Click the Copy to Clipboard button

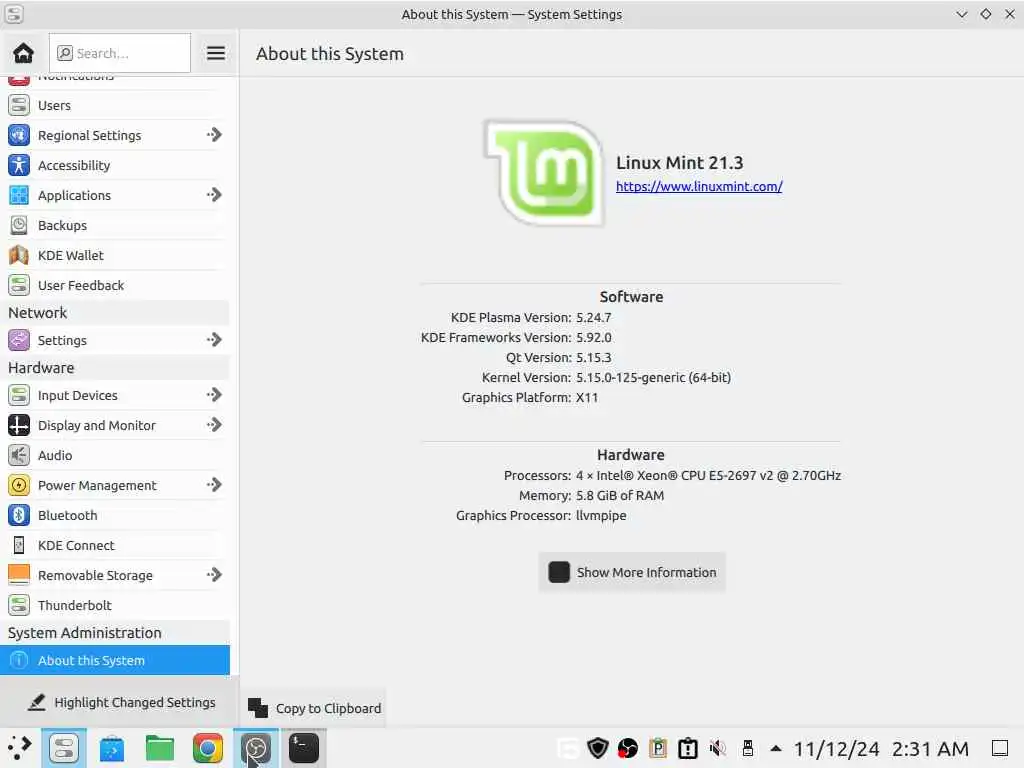tap(315, 708)
